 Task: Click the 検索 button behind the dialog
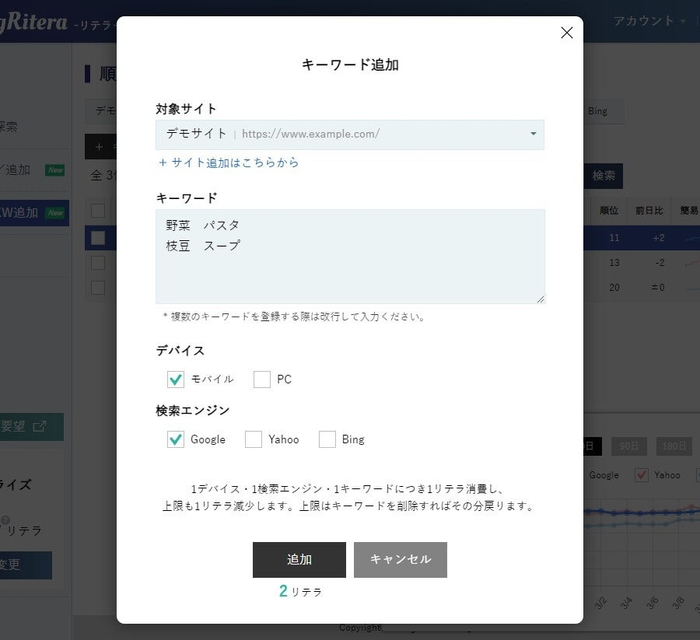click(x=603, y=176)
